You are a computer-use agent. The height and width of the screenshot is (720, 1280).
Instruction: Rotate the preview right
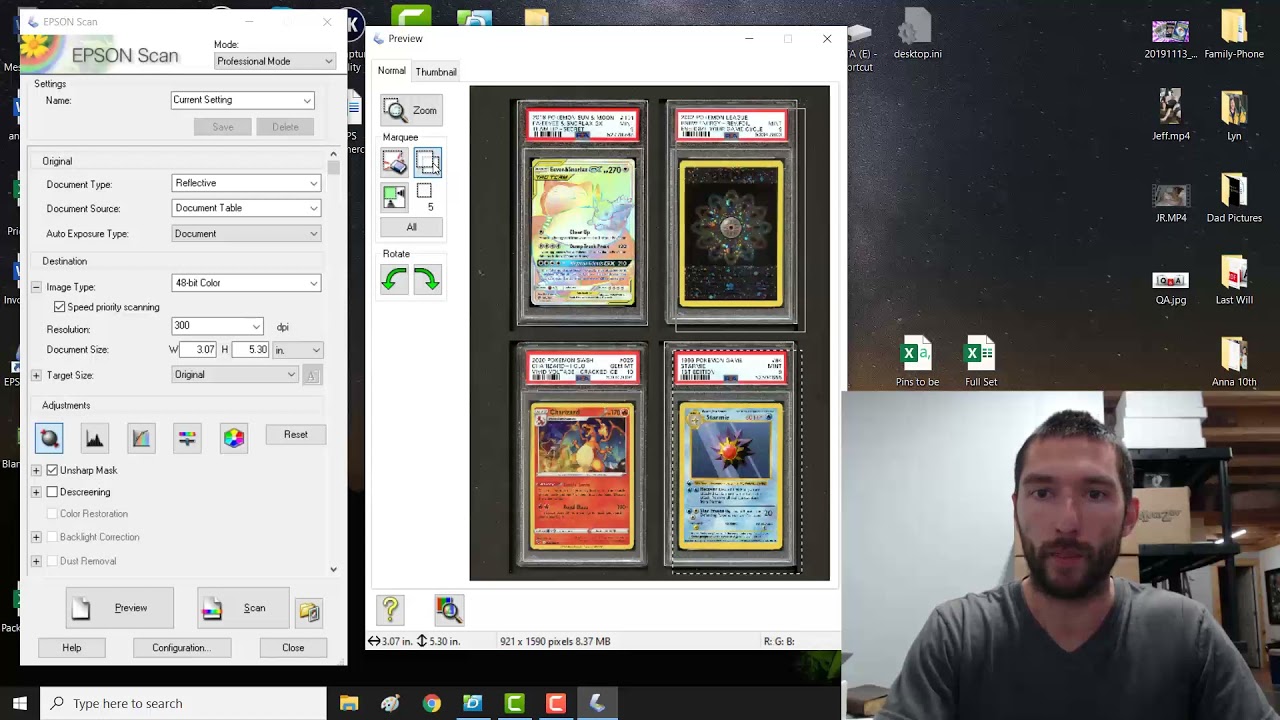pyautogui.click(x=427, y=280)
